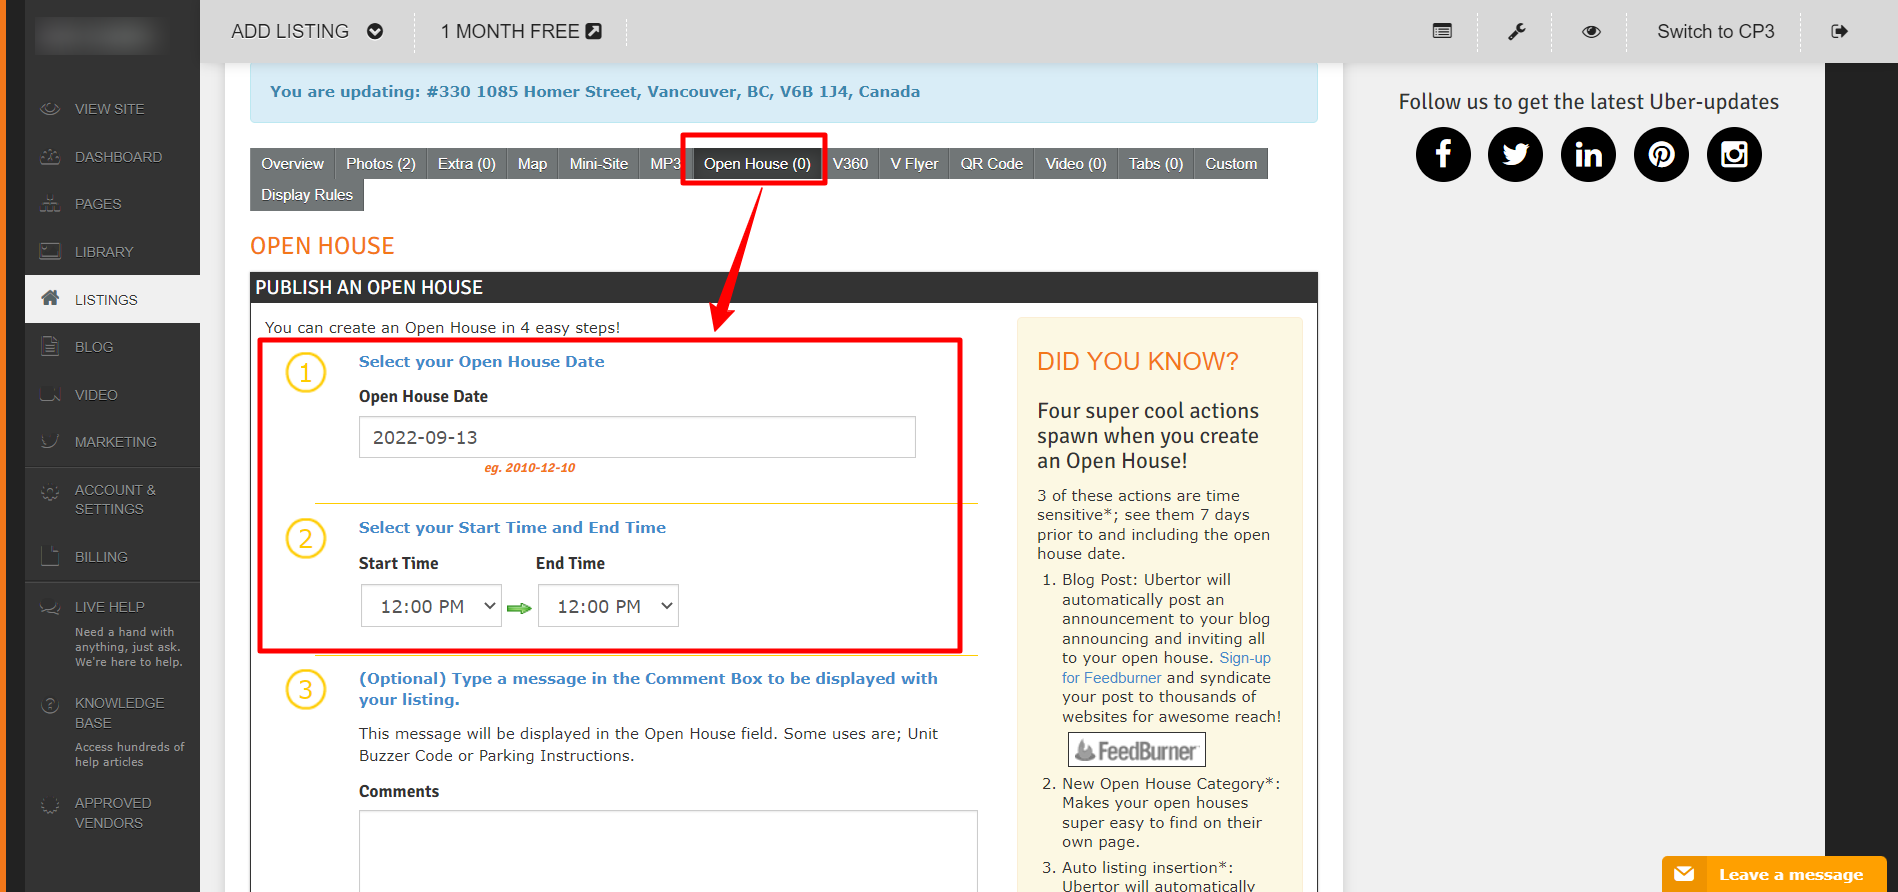Open the End Time dropdown
Viewport: 1898px width, 892px height.
(x=608, y=606)
